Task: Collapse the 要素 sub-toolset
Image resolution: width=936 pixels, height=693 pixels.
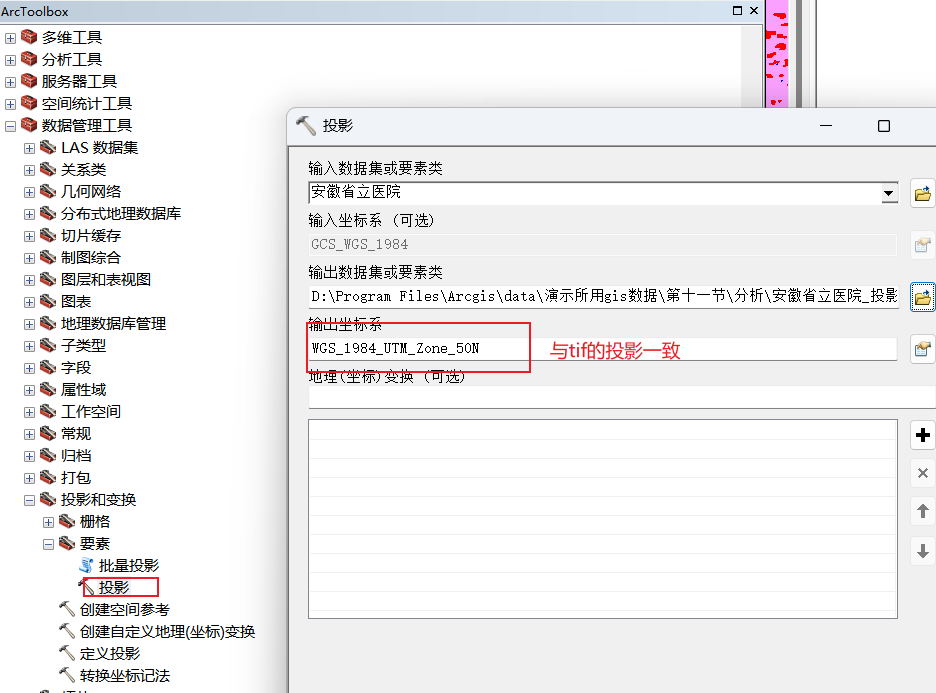Action: (x=48, y=545)
